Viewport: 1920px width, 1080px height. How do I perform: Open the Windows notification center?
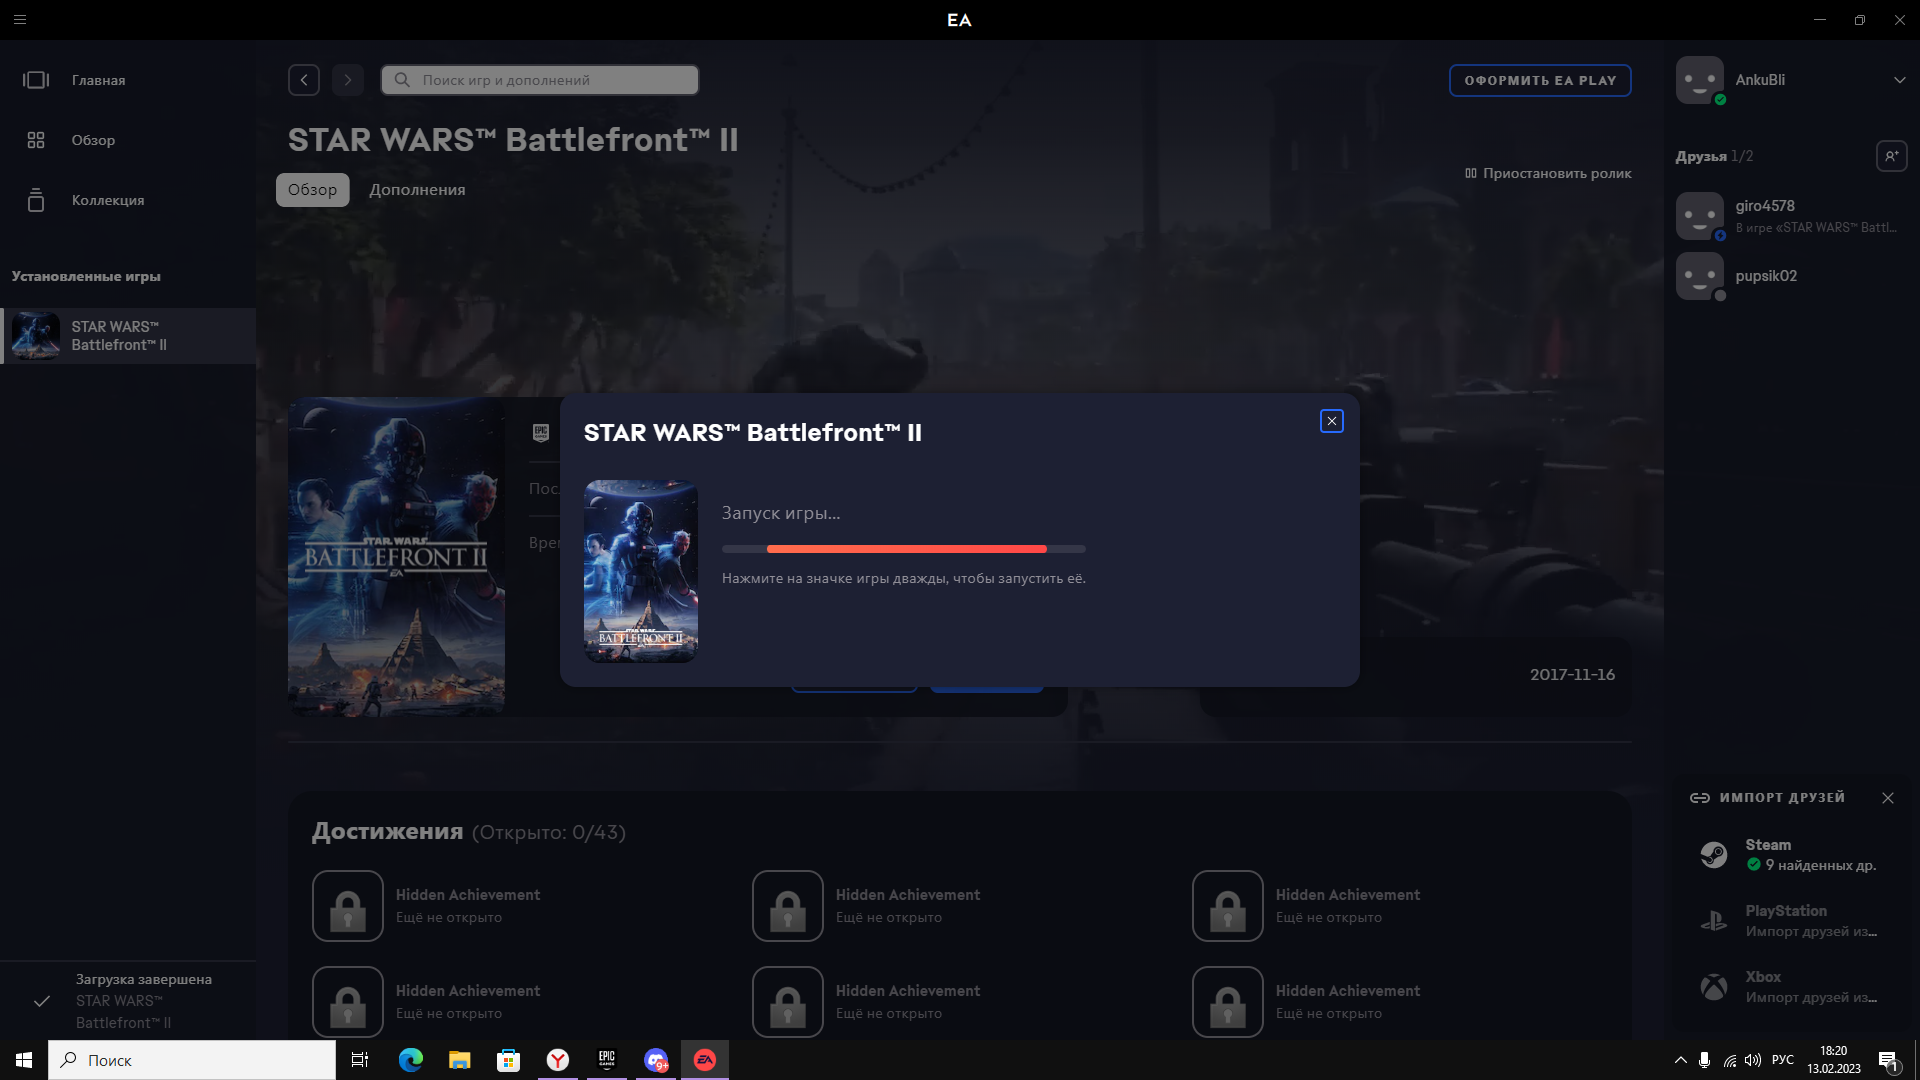[x=1889, y=1060]
